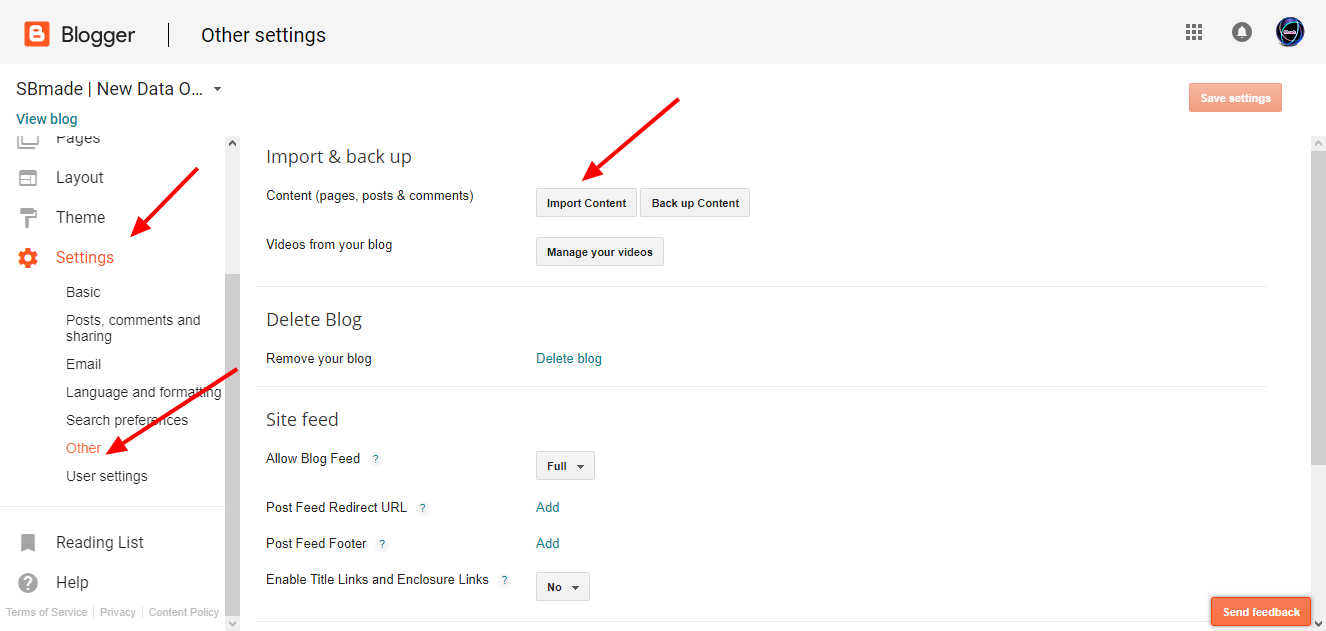Open the notifications bell
This screenshot has width=1326, height=631.
[1242, 32]
